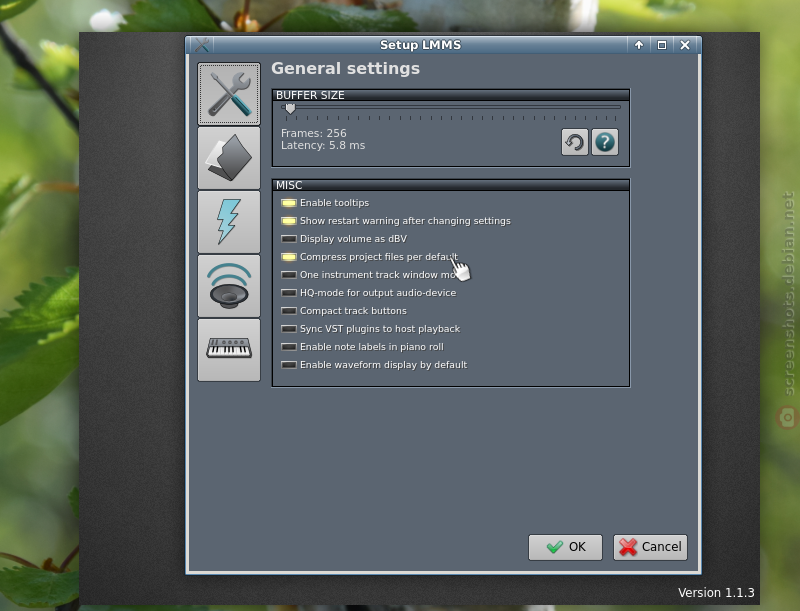Open window menu icon in title bar
Image resolution: width=800 pixels, height=611 pixels.
(x=202, y=45)
